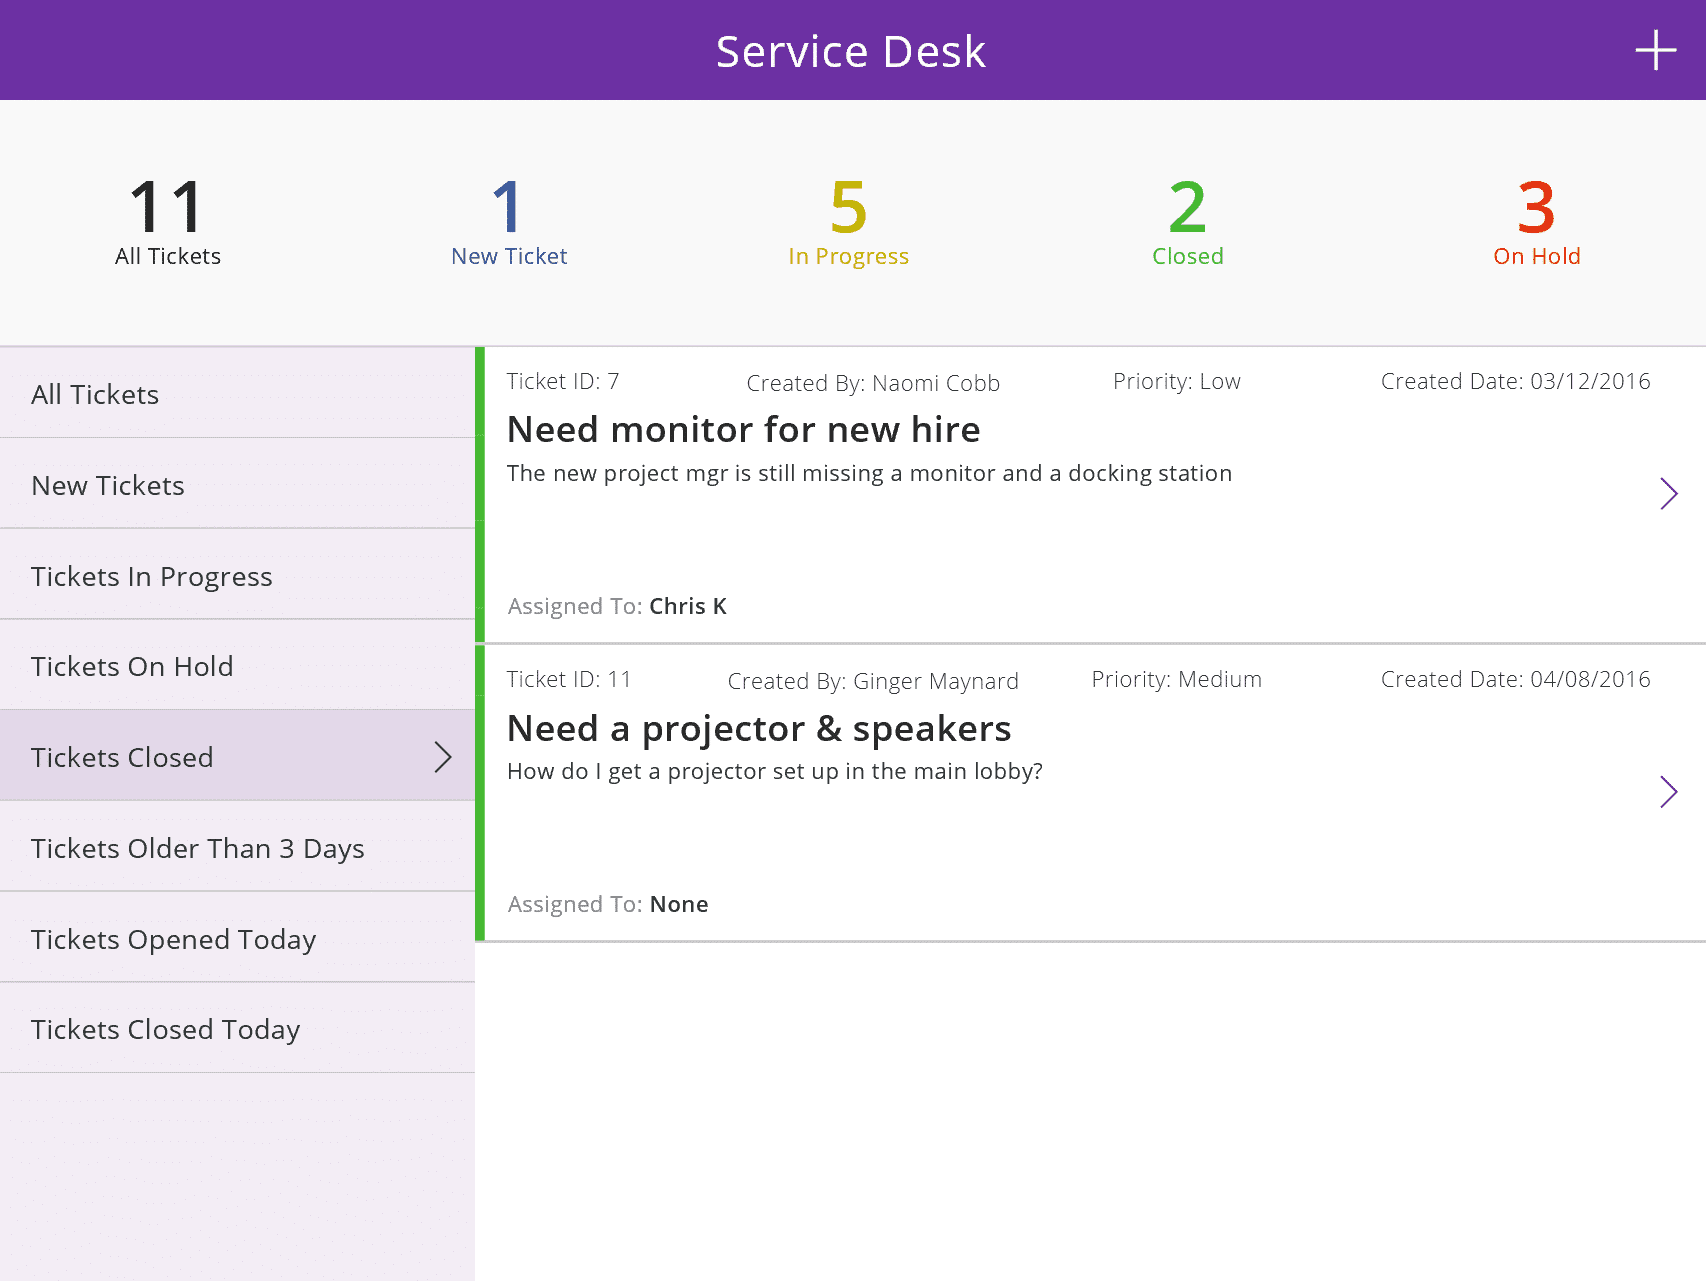Click description about missing monitor and docking station

click(869, 473)
